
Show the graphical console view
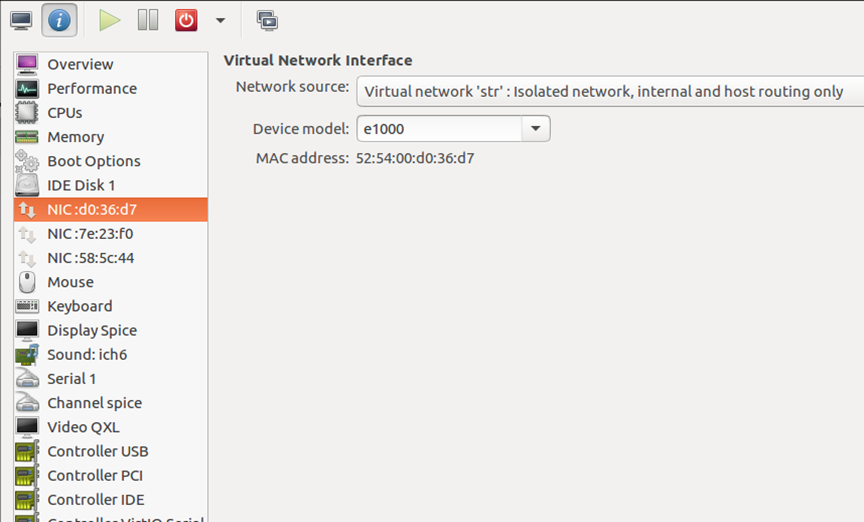tap(21, 20)
